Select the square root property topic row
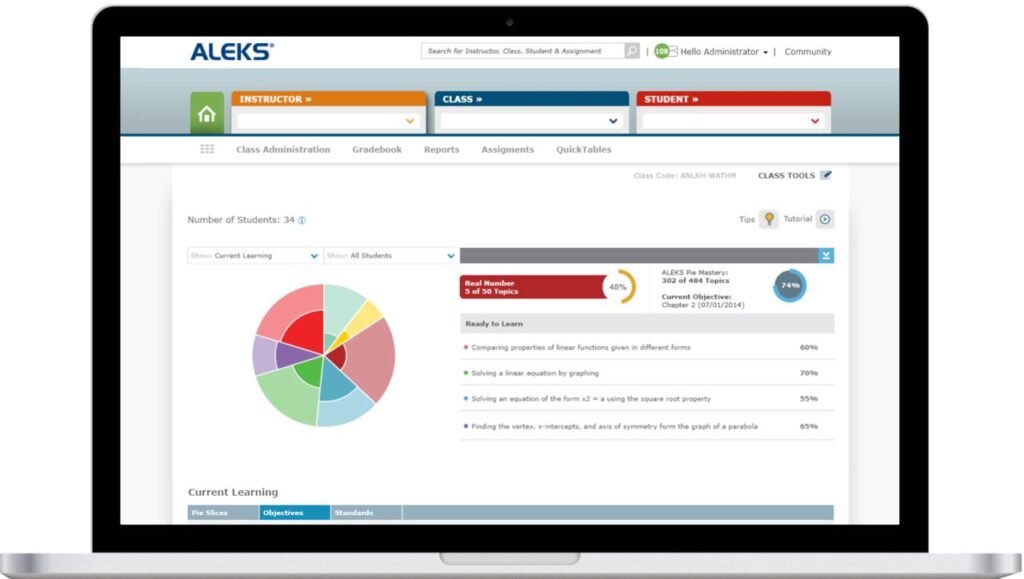Viewport: 1024px width, 579px height. click(x=647, y=398)
